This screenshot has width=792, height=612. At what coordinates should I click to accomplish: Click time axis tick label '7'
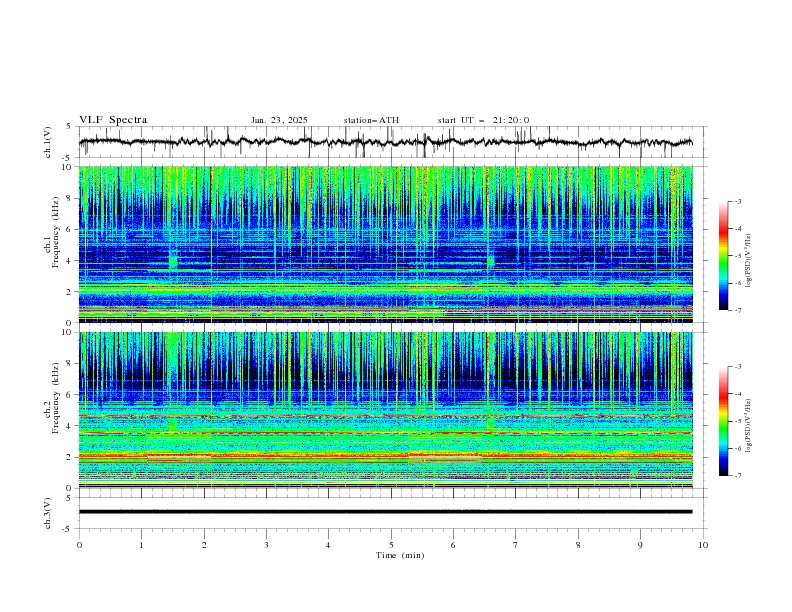coord(516,545)
